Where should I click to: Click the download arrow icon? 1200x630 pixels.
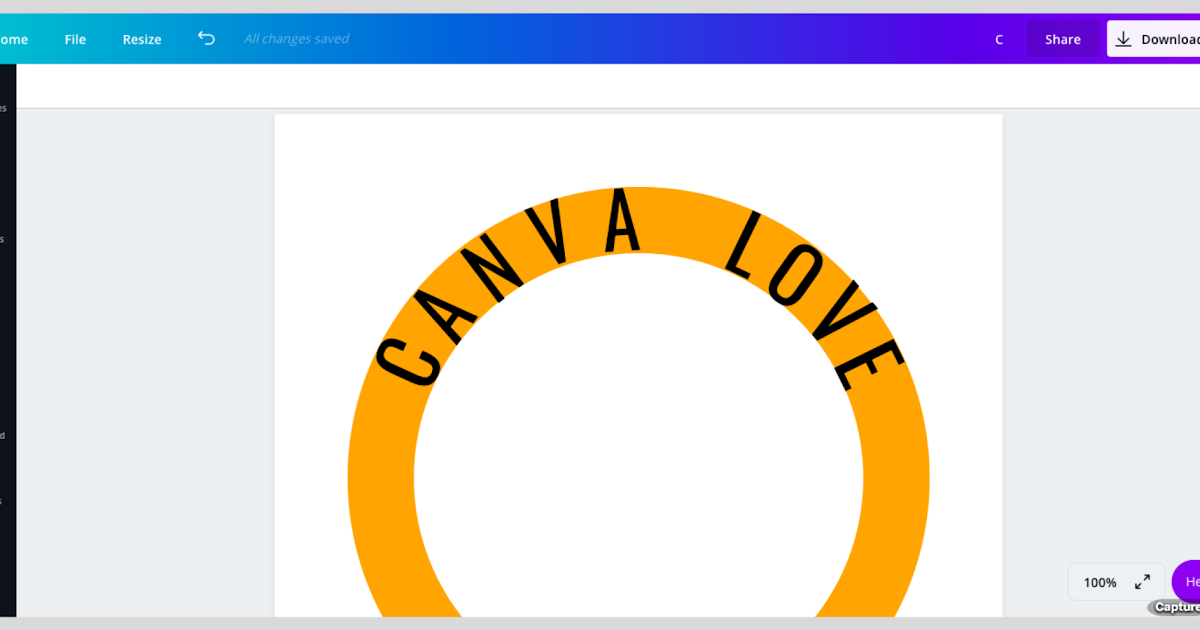point(1124,39)
